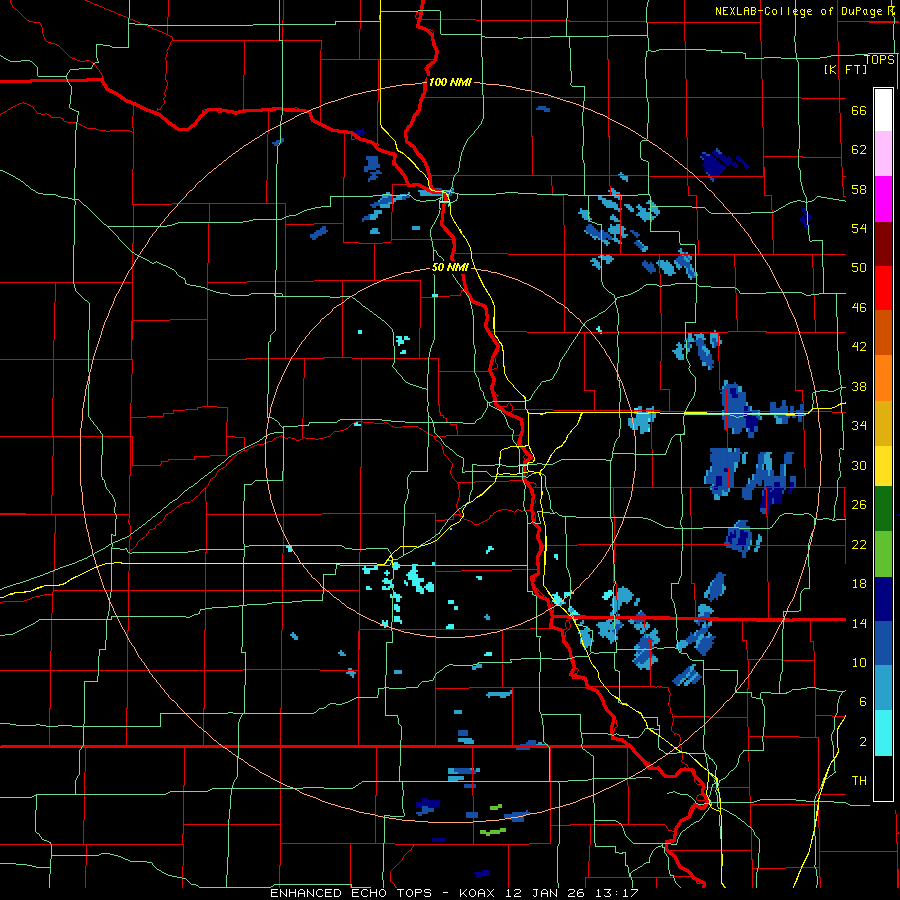Click the legend value '18'
Viewport: 900px width, 900px height.
[859, 584]
